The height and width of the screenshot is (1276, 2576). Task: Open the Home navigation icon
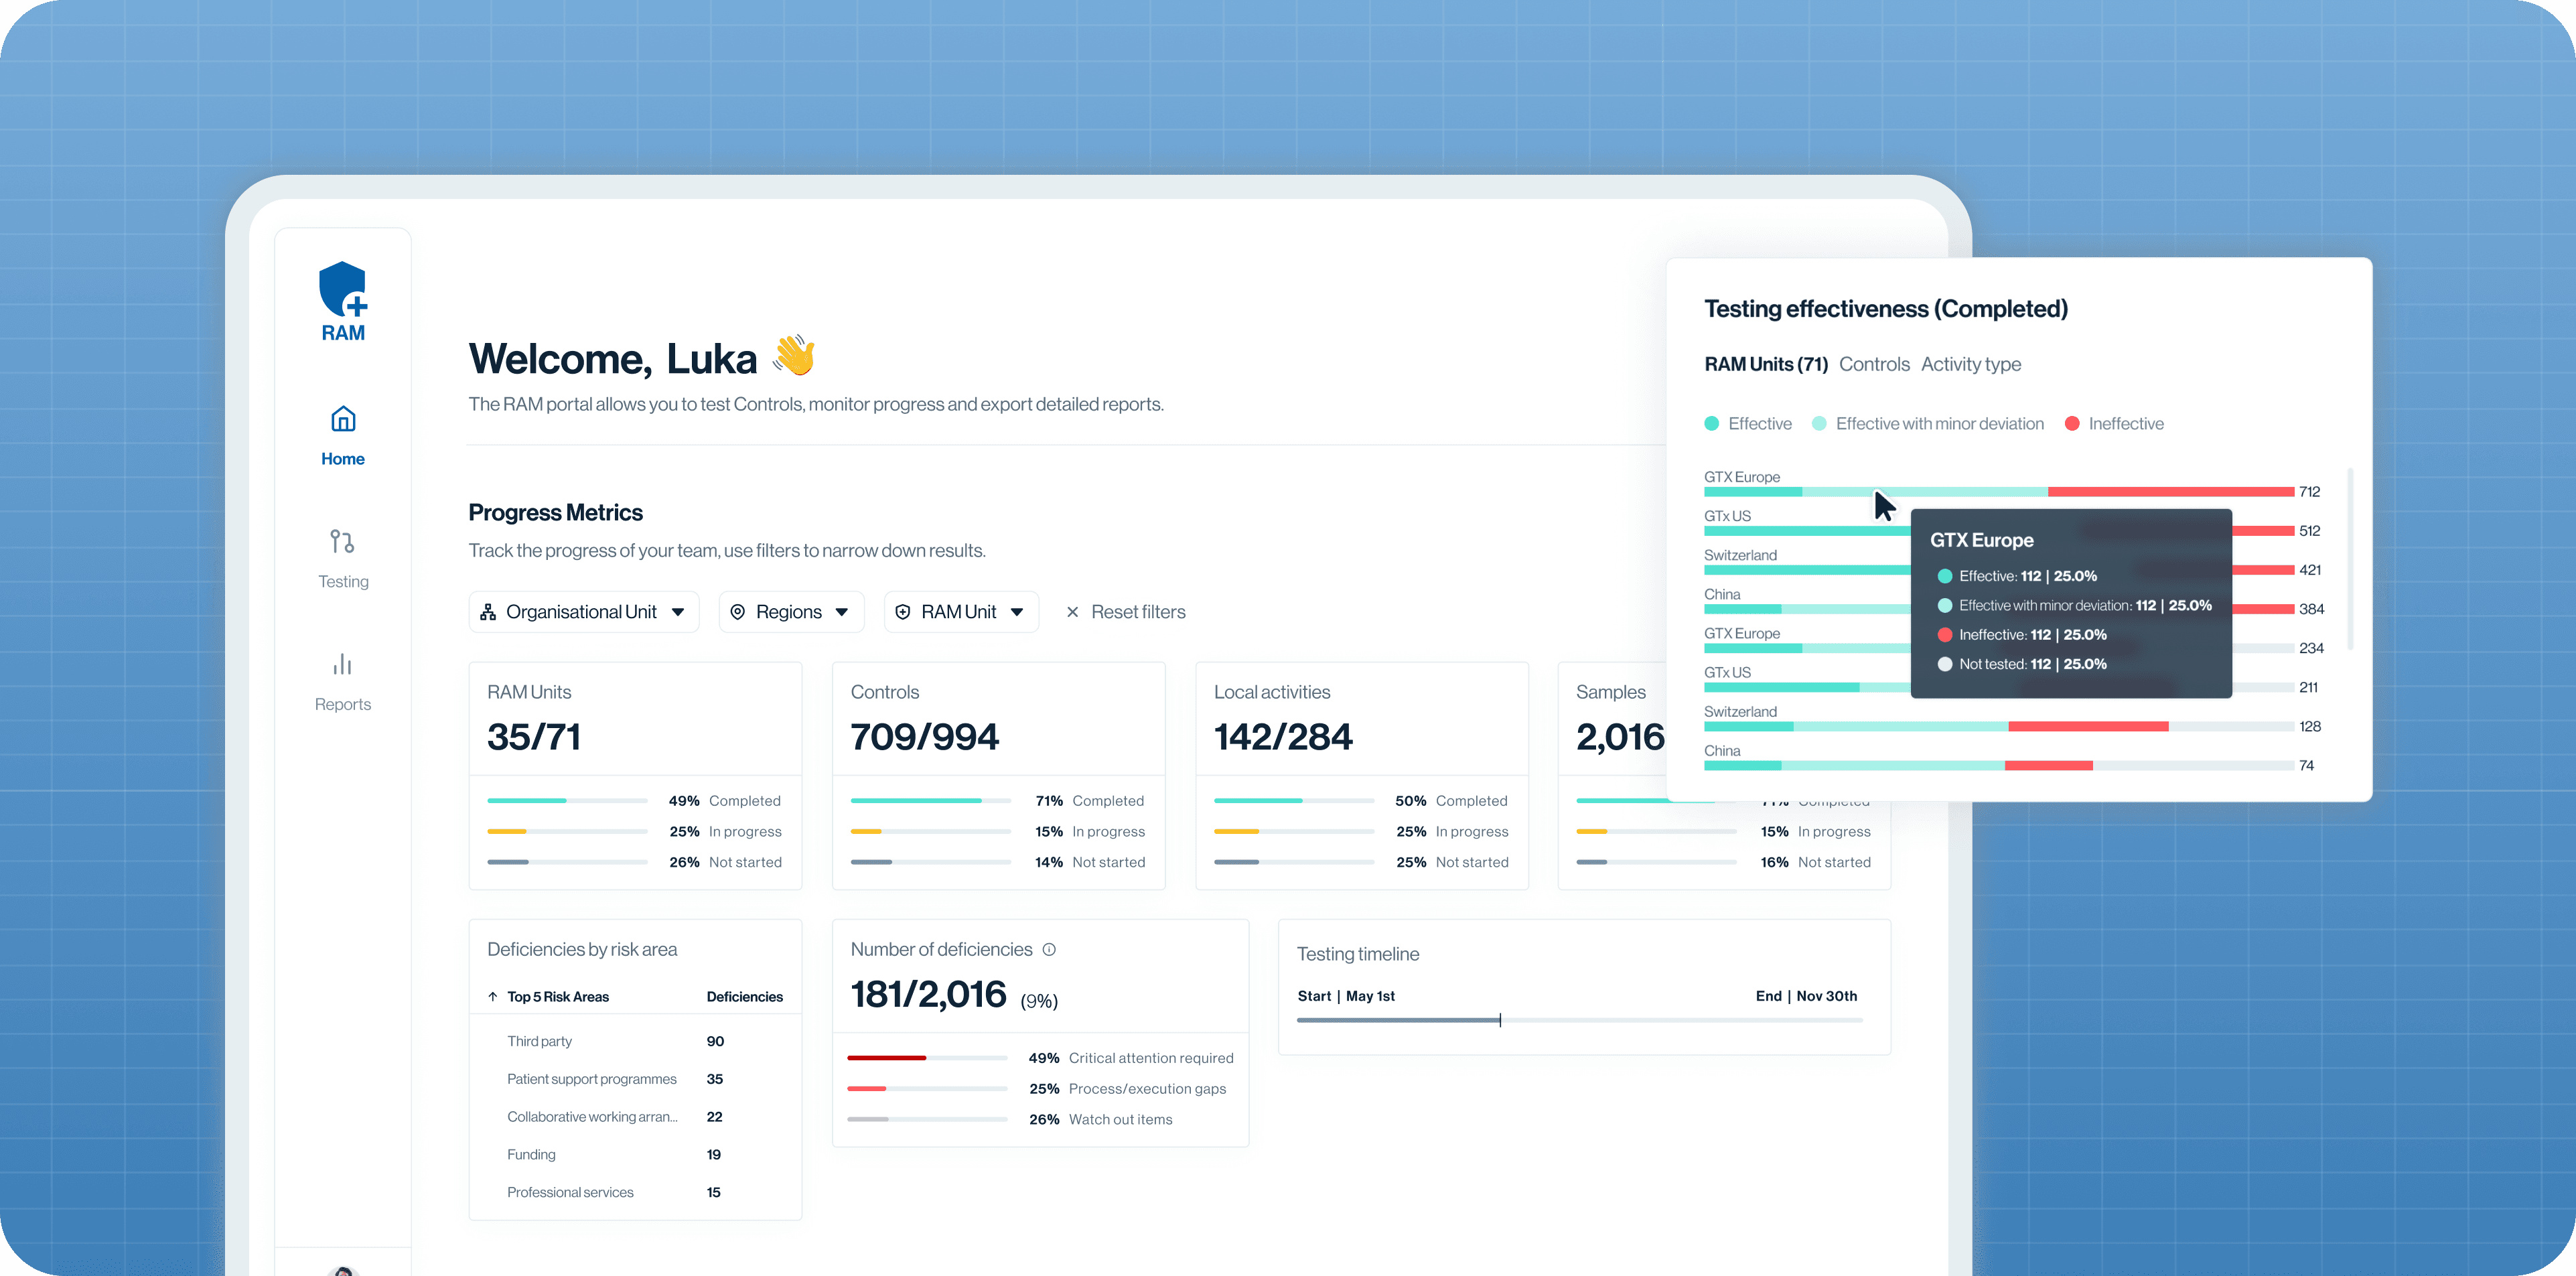coord(343,419)
